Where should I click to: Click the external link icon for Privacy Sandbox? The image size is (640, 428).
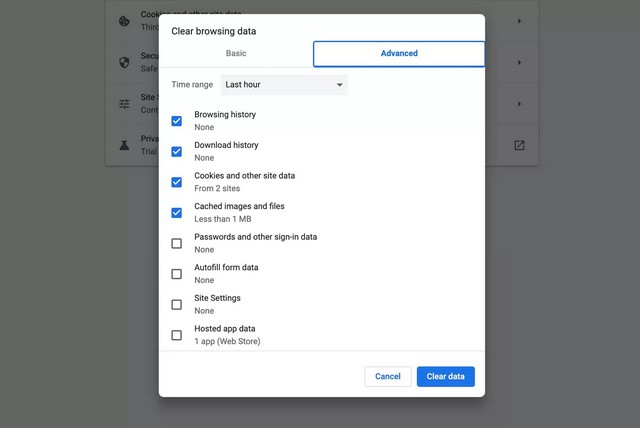click(519, 145)
